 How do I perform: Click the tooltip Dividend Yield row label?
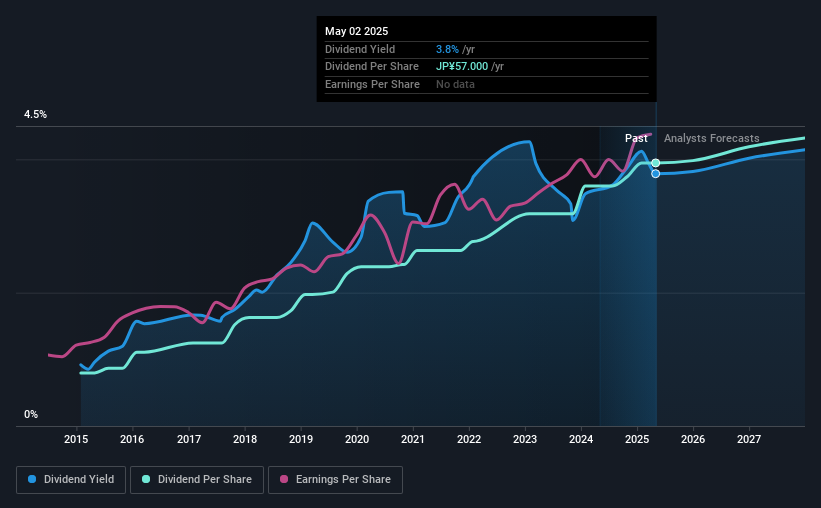click(360, 49)
